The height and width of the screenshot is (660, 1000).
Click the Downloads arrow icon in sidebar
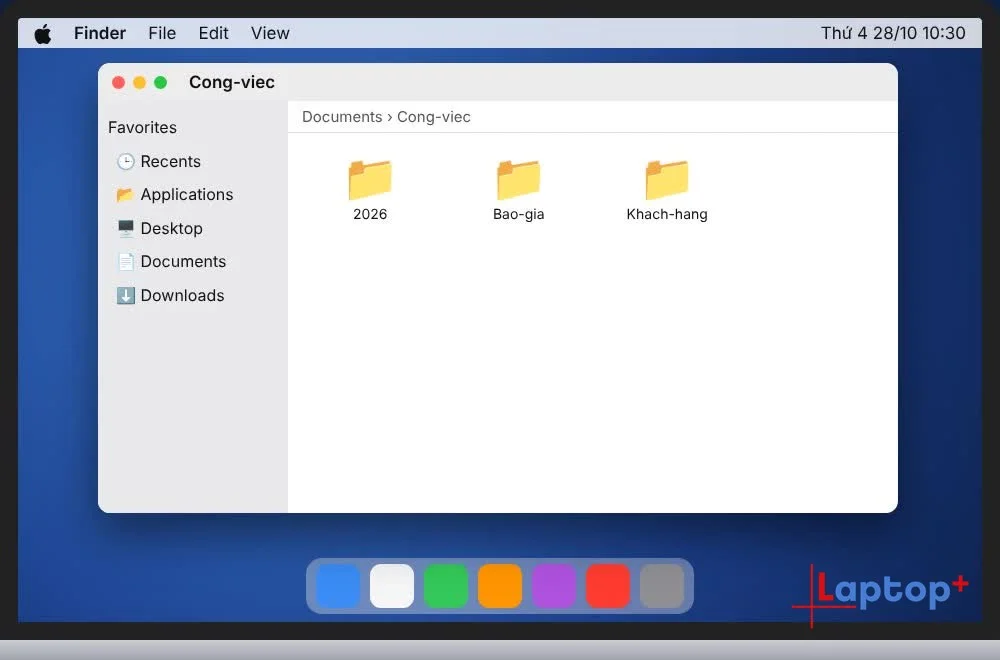(126, 295)
